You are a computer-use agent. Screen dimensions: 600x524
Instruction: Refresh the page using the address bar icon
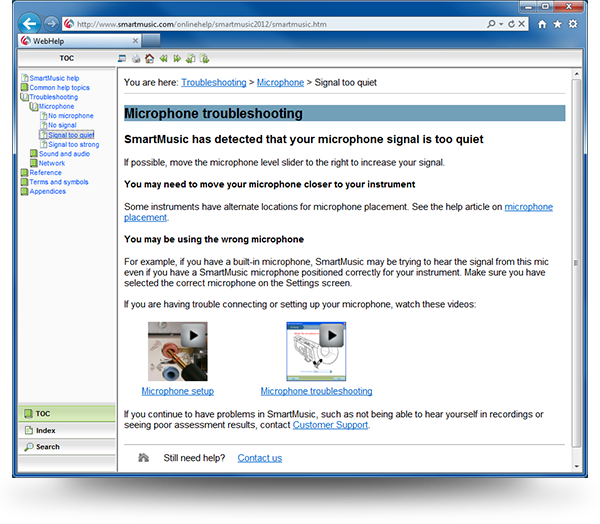511,24
